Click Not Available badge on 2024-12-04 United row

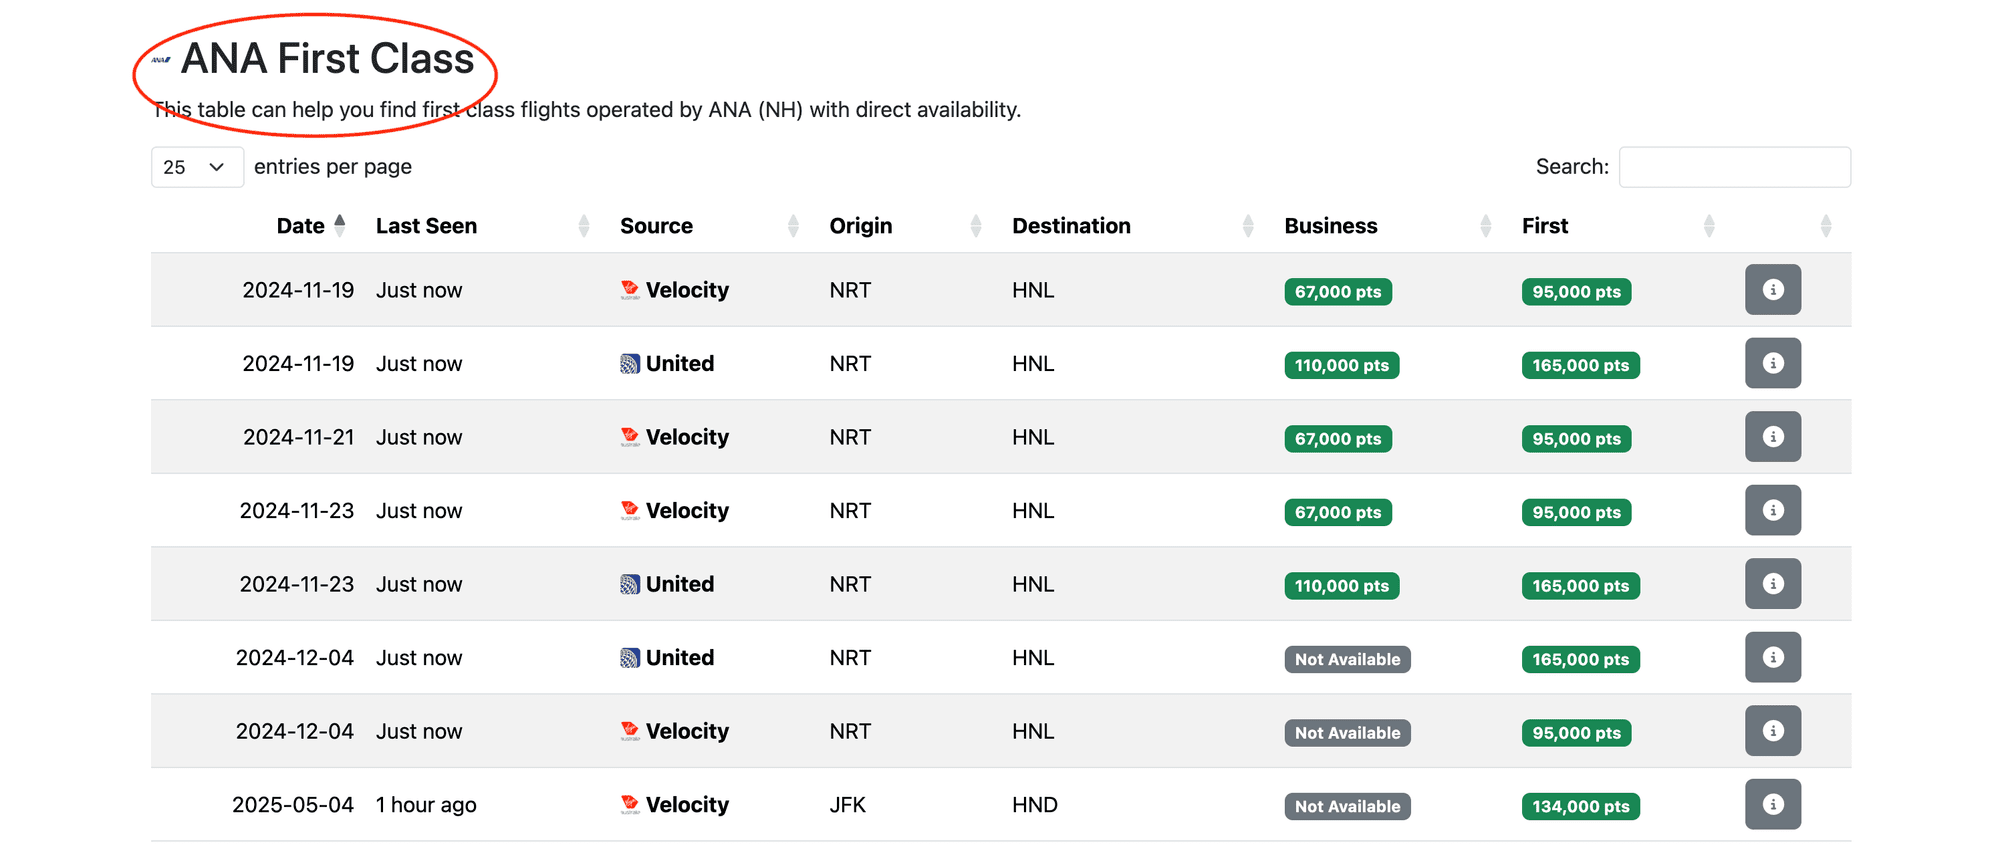1347,659
